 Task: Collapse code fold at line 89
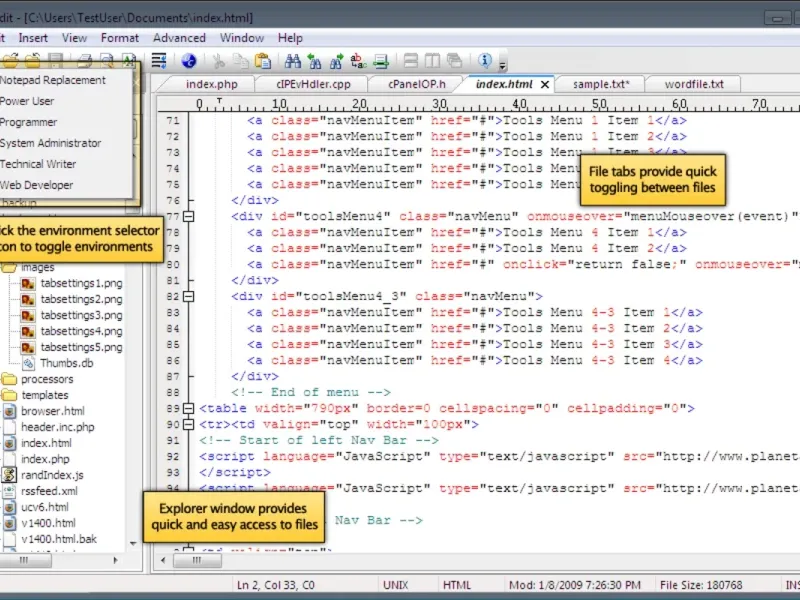tap(189, 408)
